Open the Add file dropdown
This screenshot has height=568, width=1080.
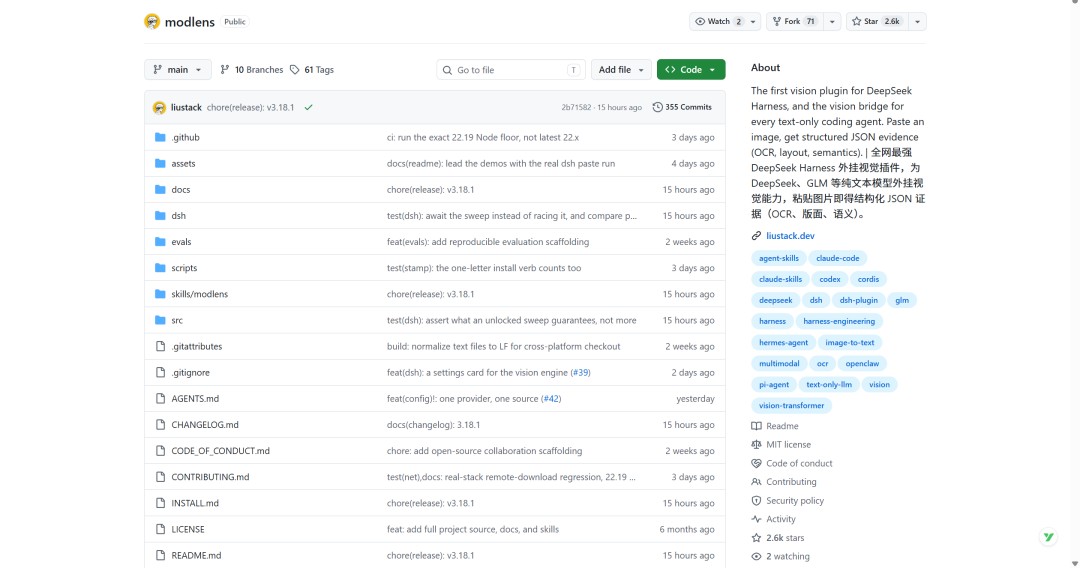coord(621,70)
